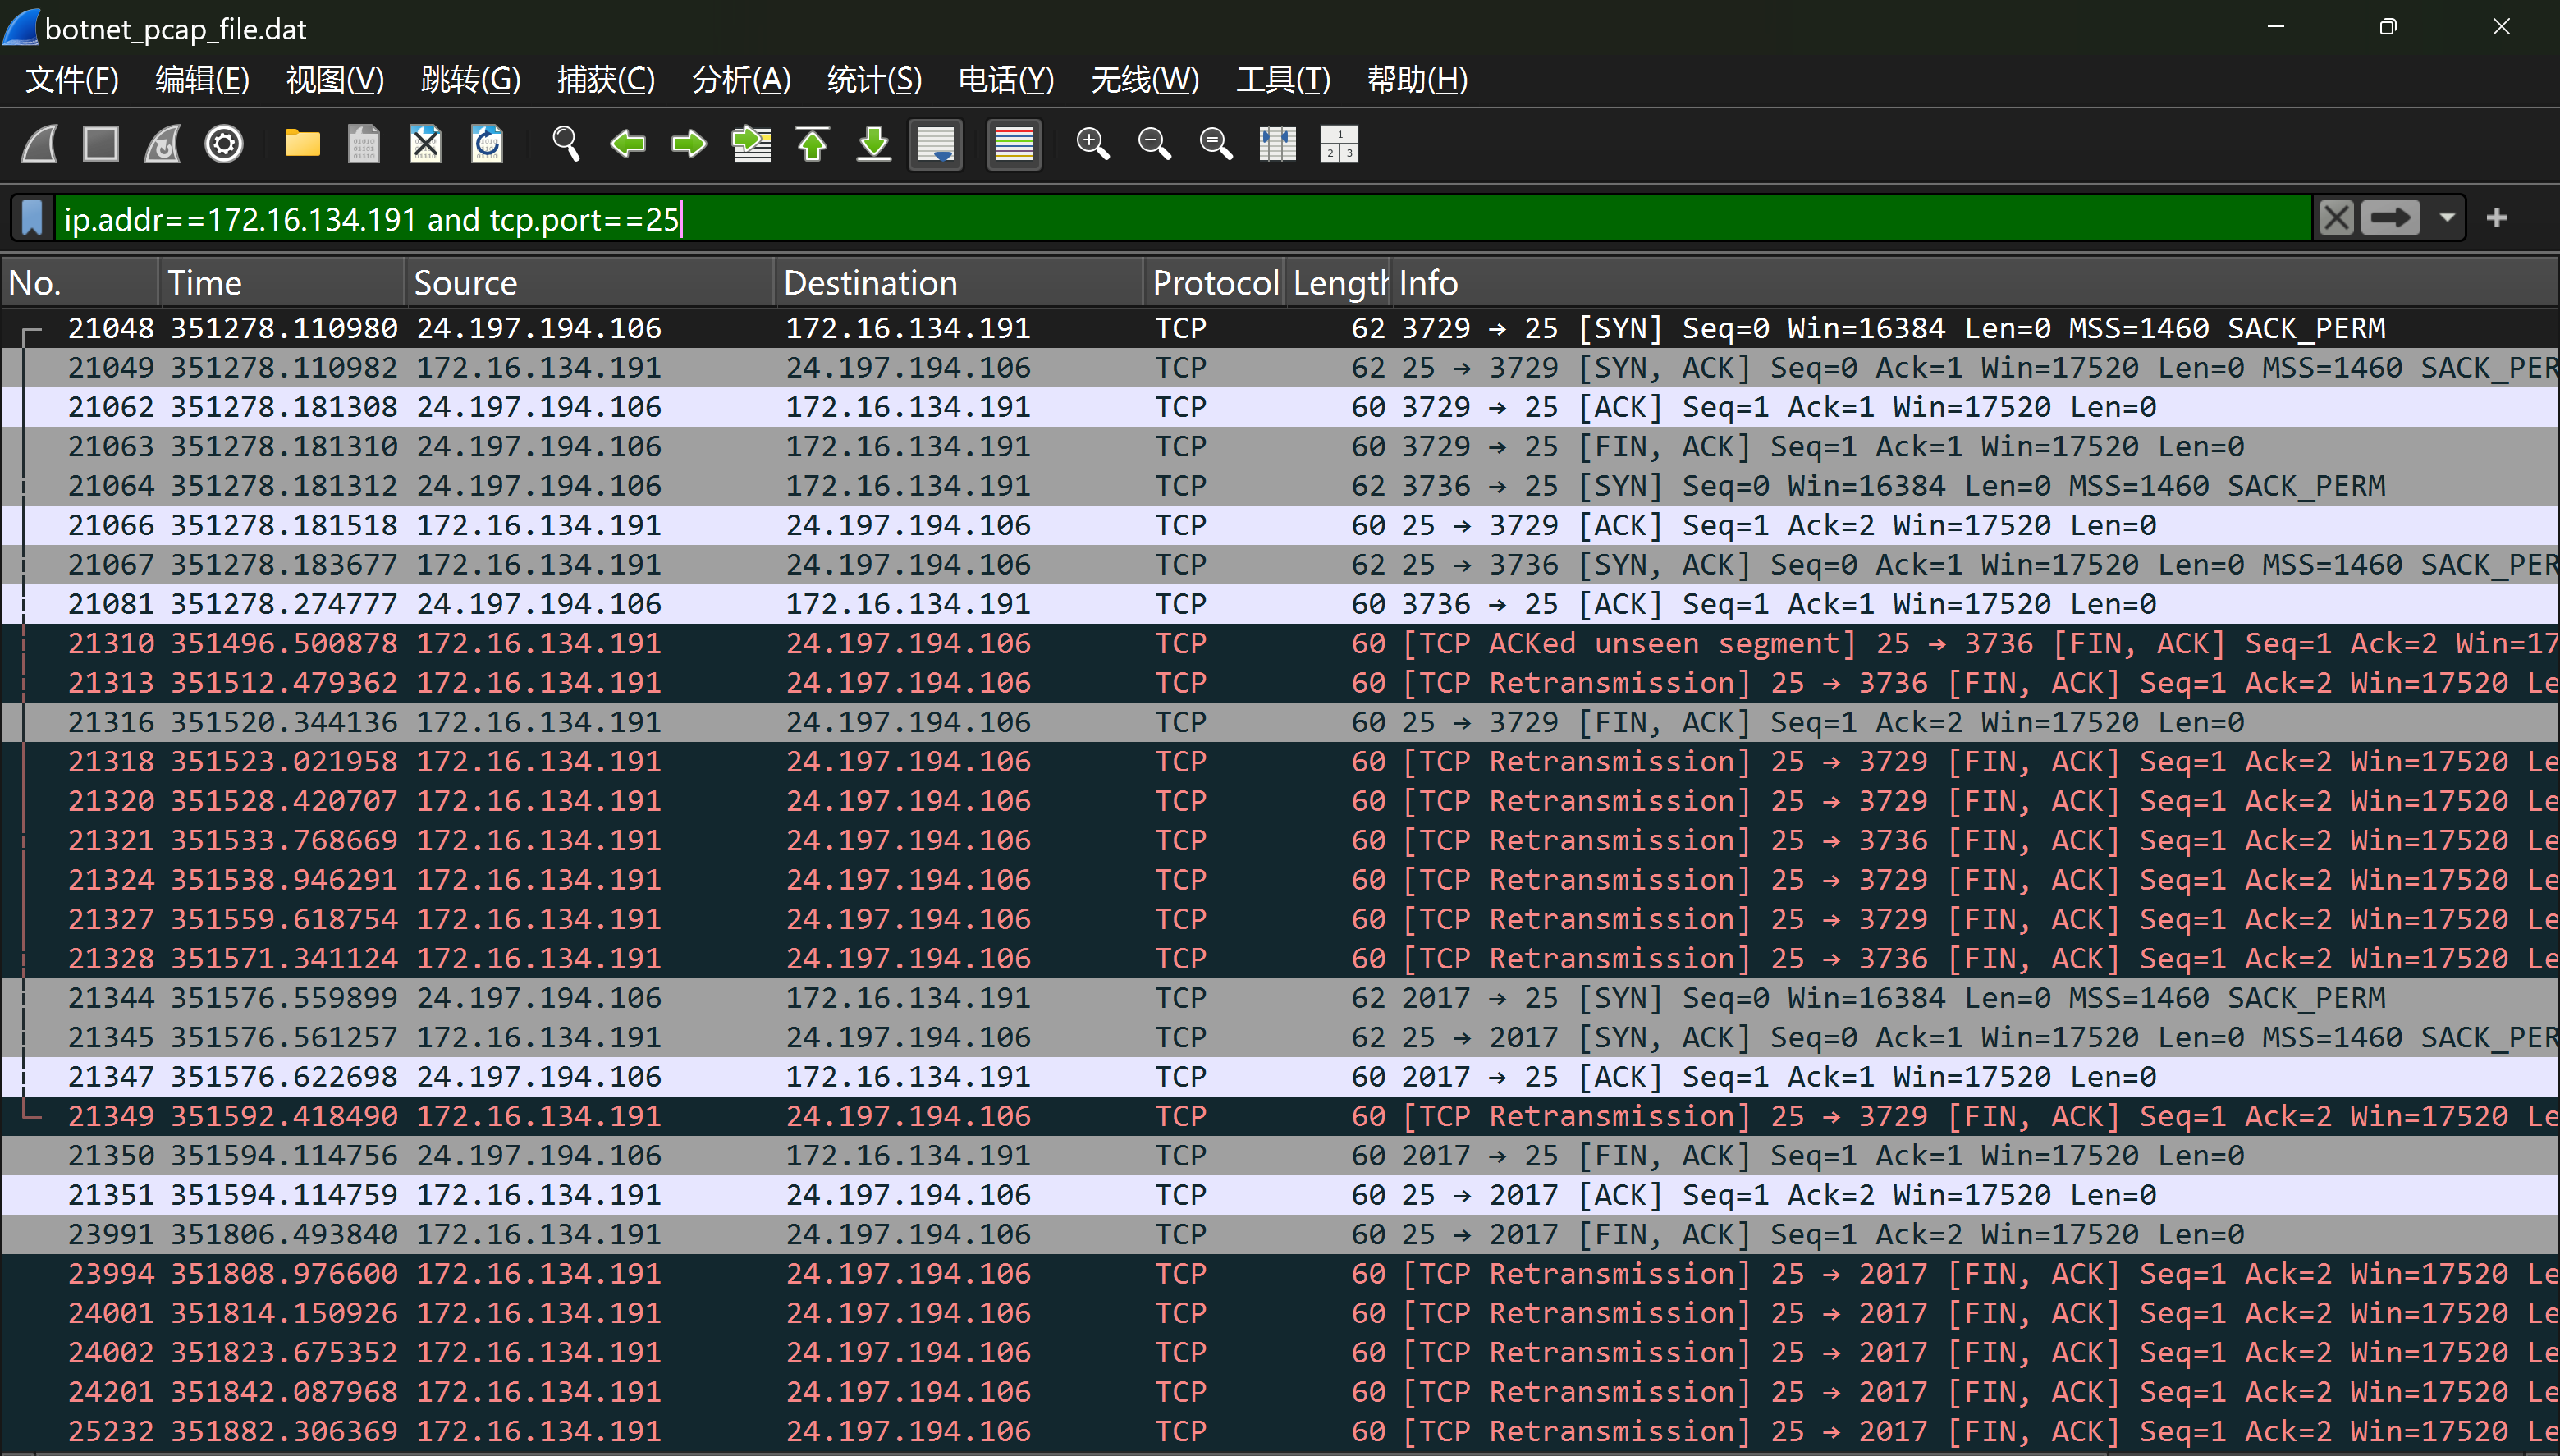Image resolution: width=2560 pixels, height=1456 pixels.
Task: Clear the display filter with X button
Action: 2336,218
